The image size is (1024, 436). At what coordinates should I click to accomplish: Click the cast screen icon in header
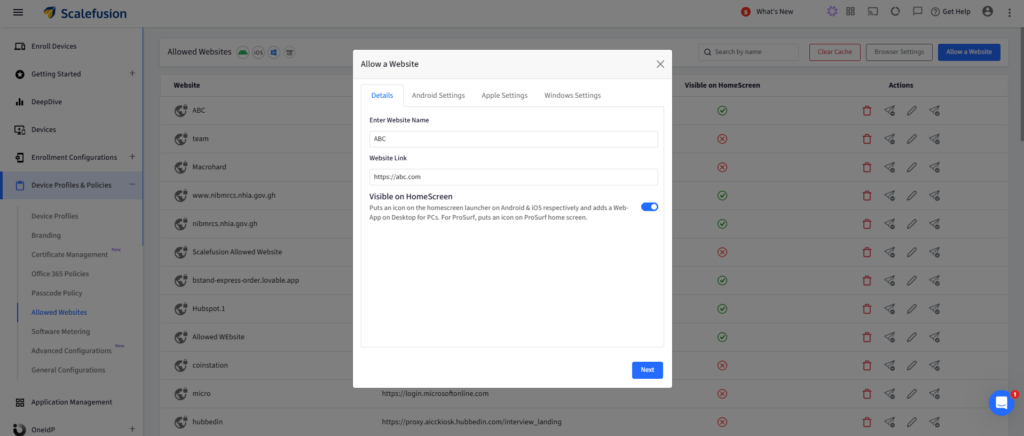872,11
